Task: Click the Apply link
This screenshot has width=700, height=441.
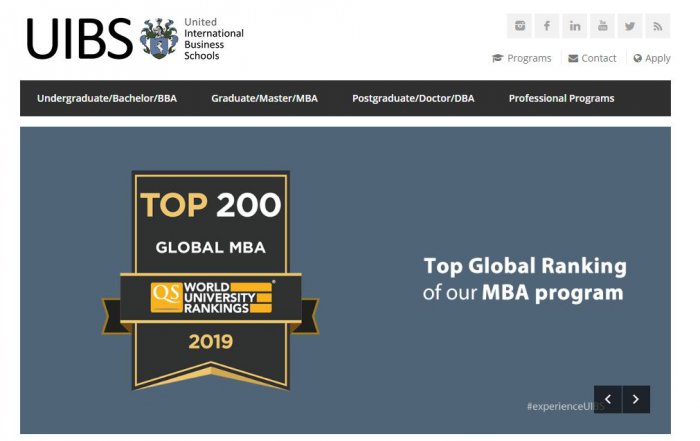Action: [652, 58]
